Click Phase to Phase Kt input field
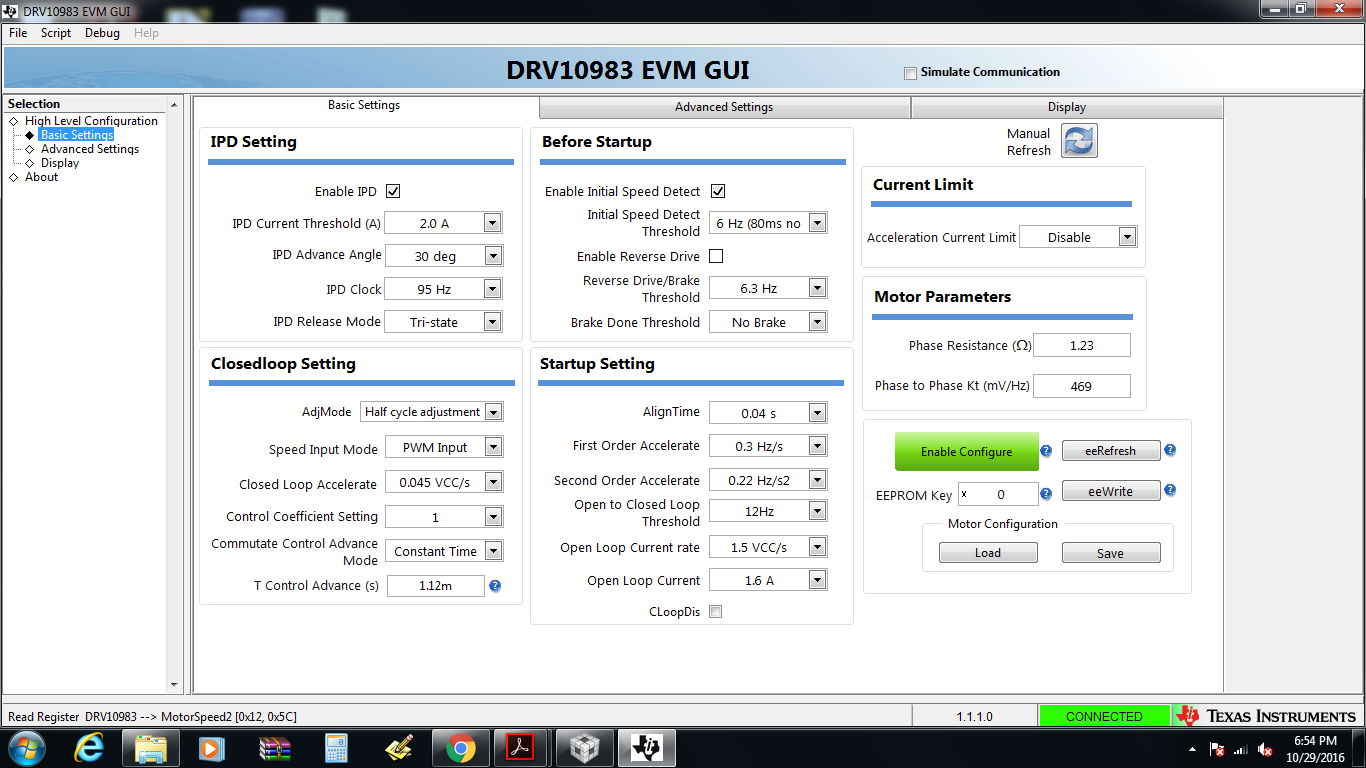Image resolution: width=1366 pixels, height=768 pixels. click(1082, 386)
